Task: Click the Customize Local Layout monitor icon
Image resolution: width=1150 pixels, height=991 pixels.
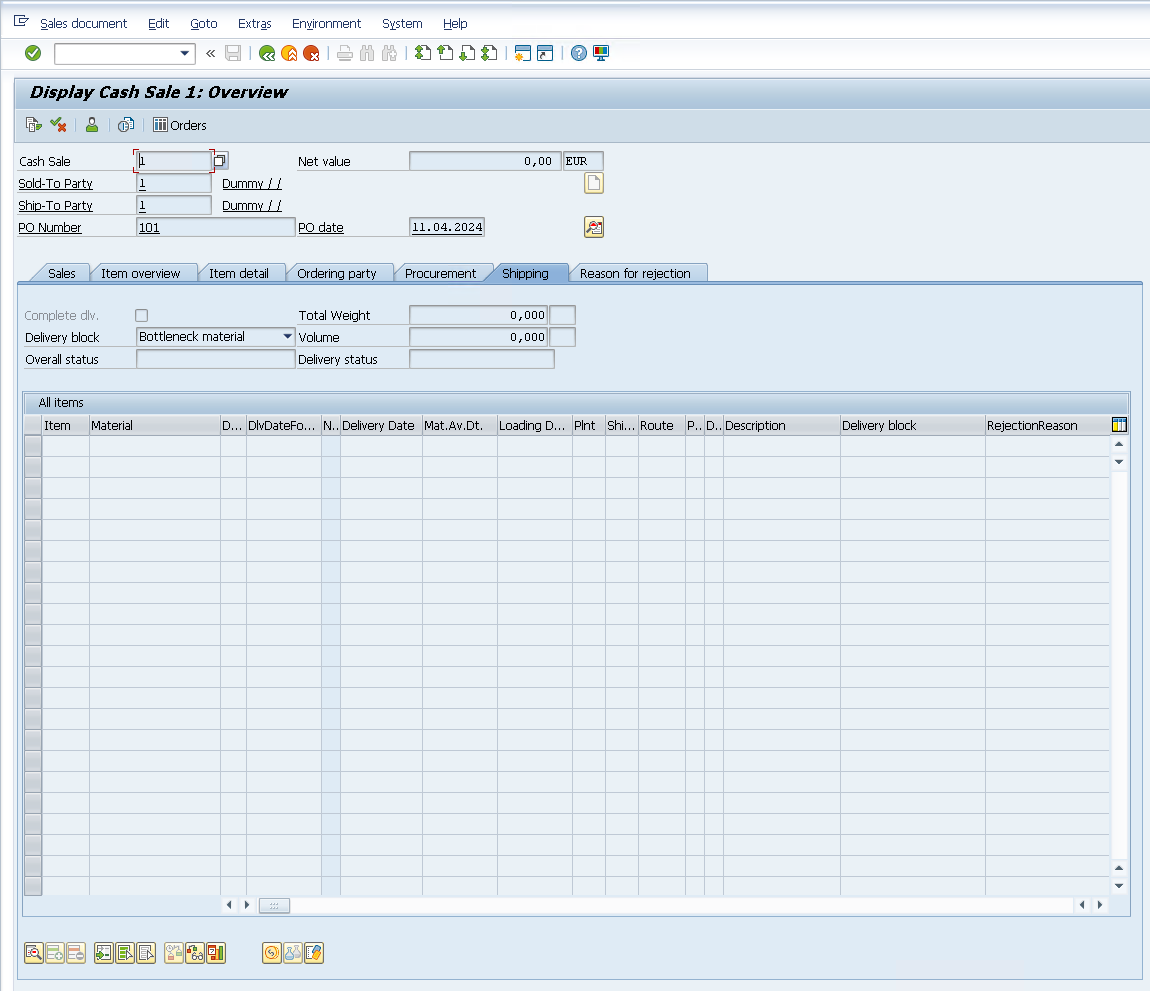Action: [x=600, y=53]
